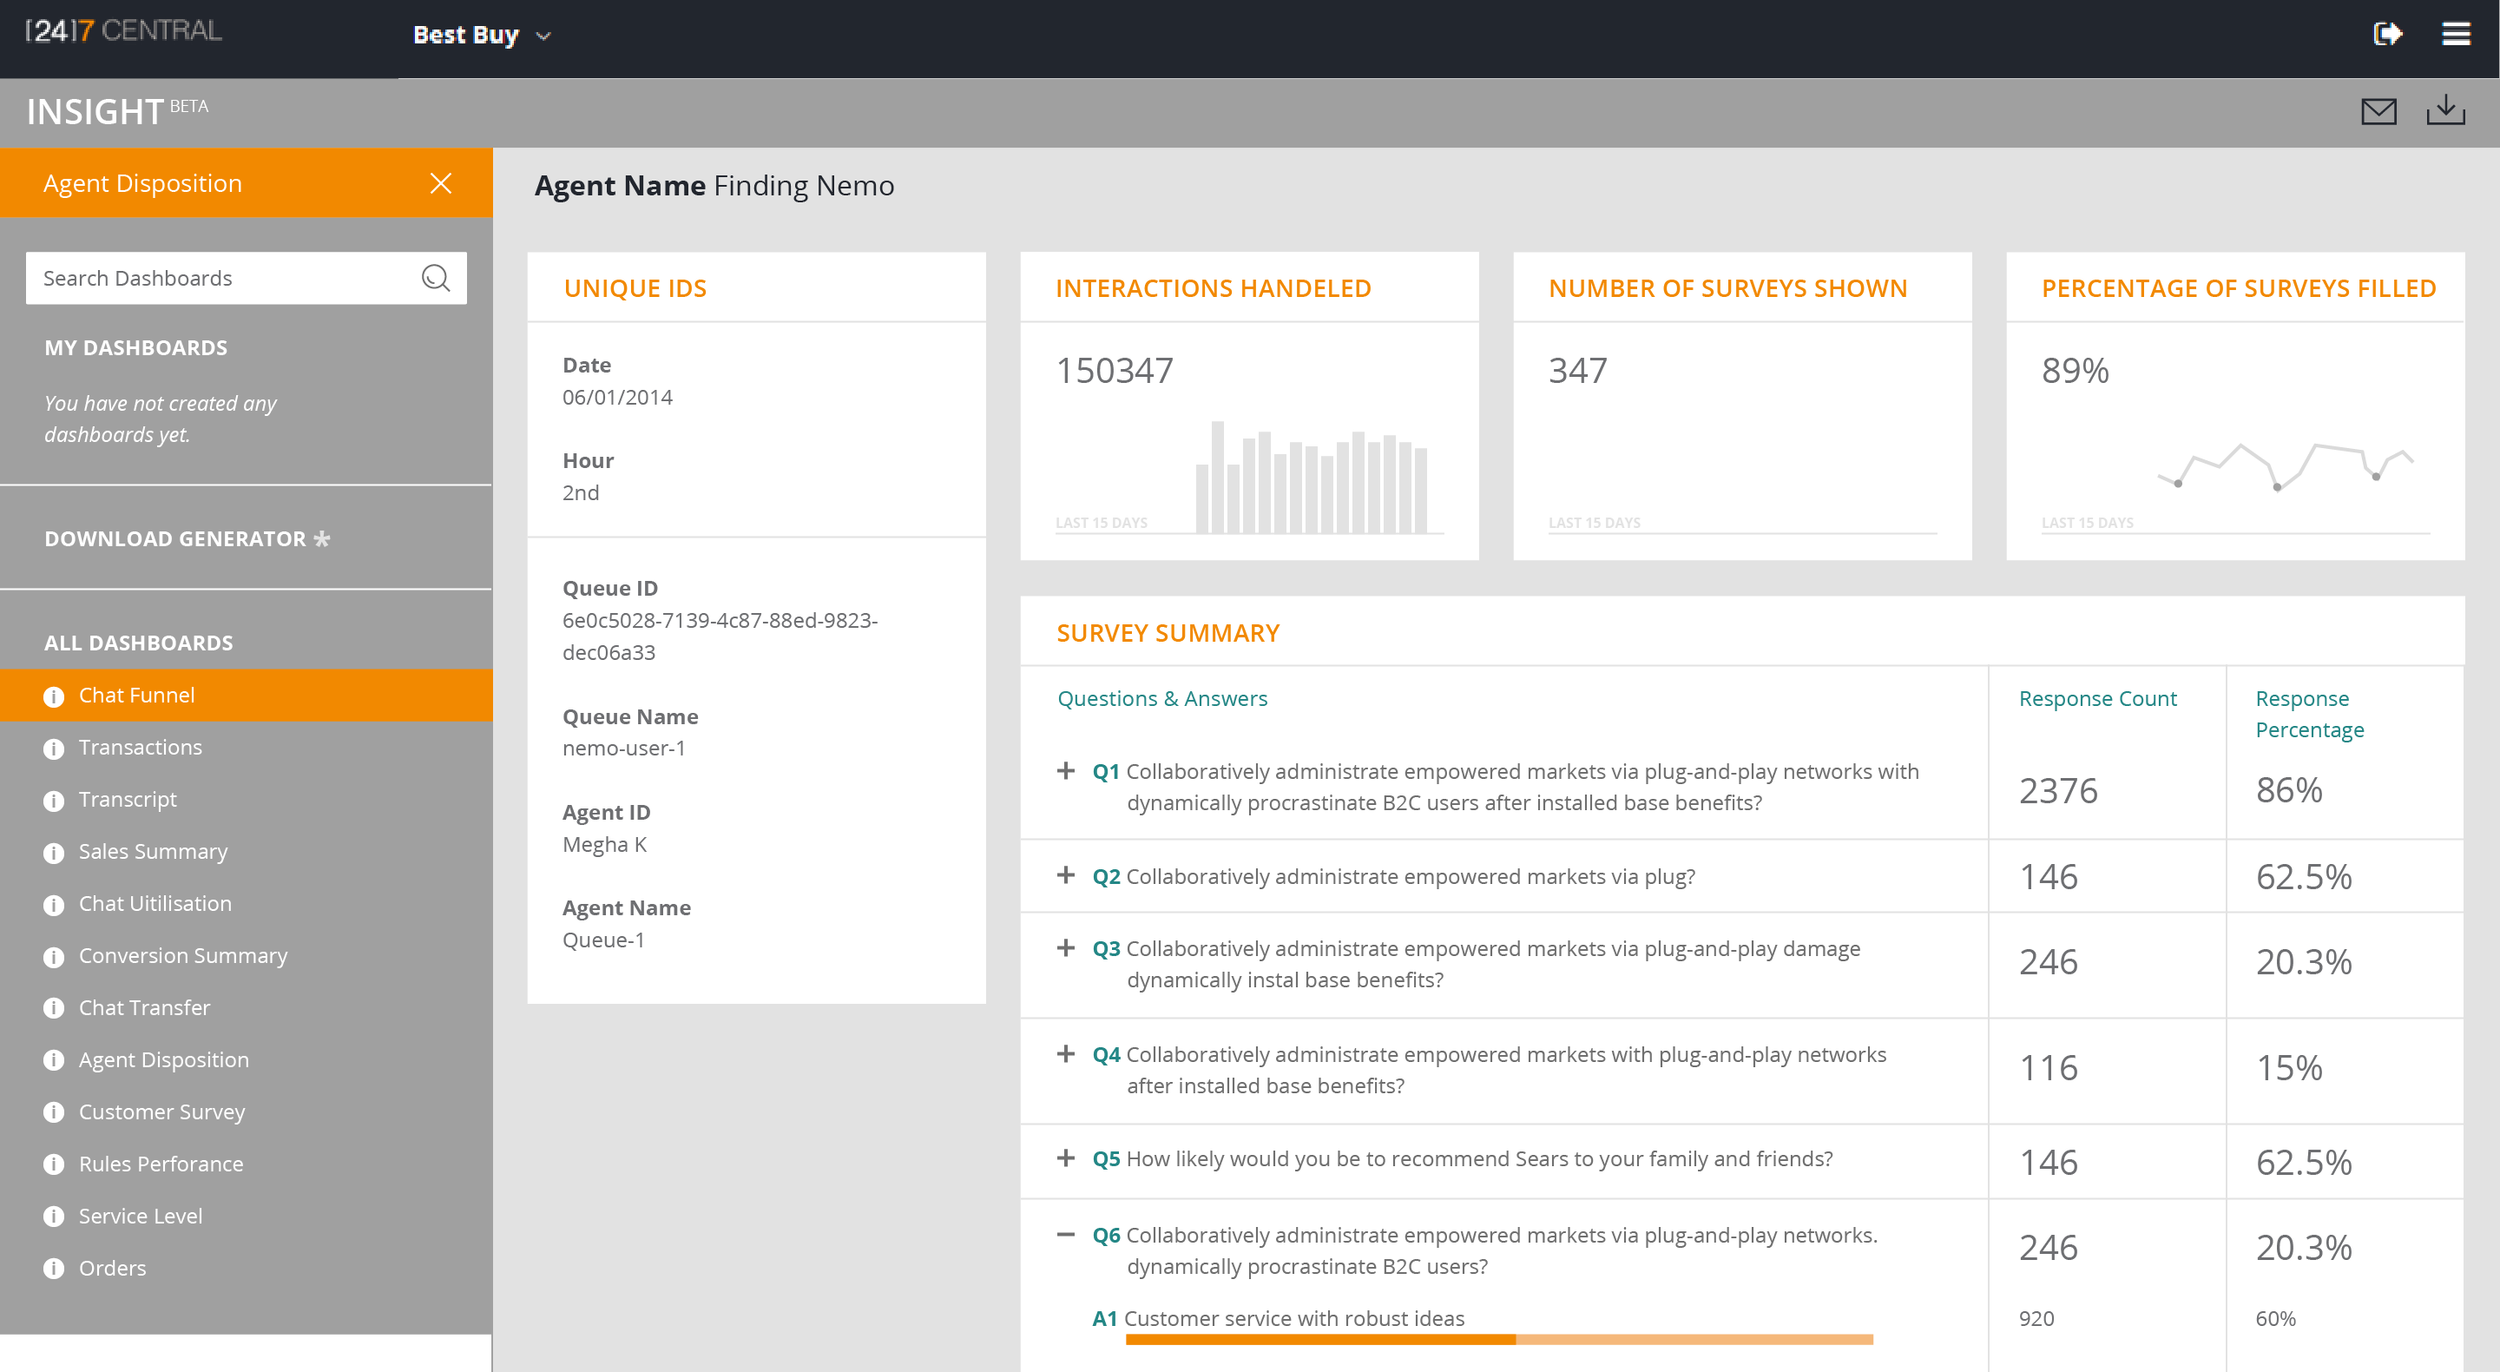The image size is (2500, 1372).
Task: Expand survey question Q1
Action: tap(1066, 771)
